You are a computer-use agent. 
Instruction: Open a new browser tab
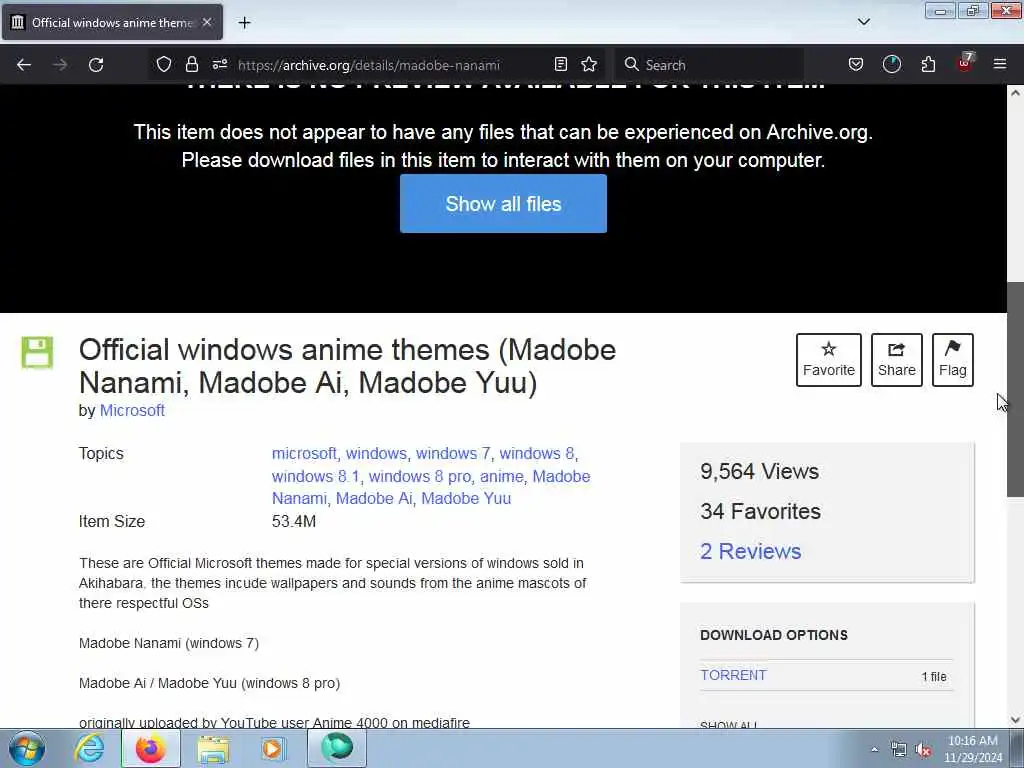(244, 23)
